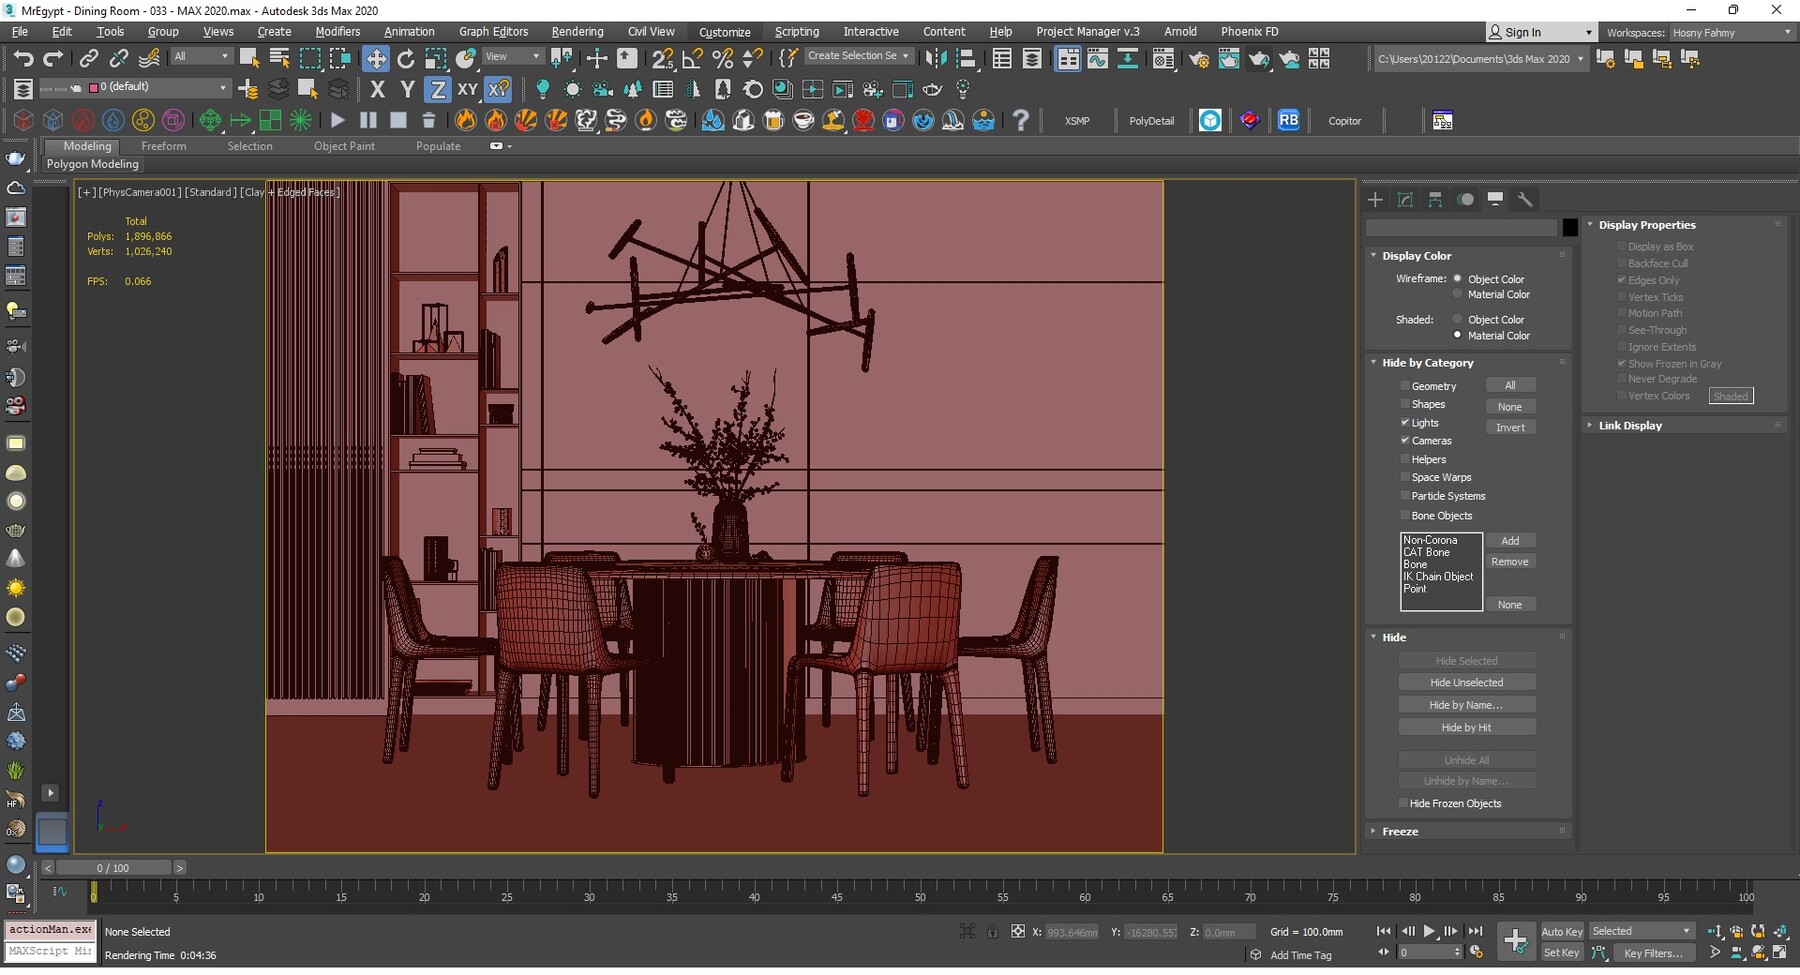Click frame 50 on the timeline slider

919,897
